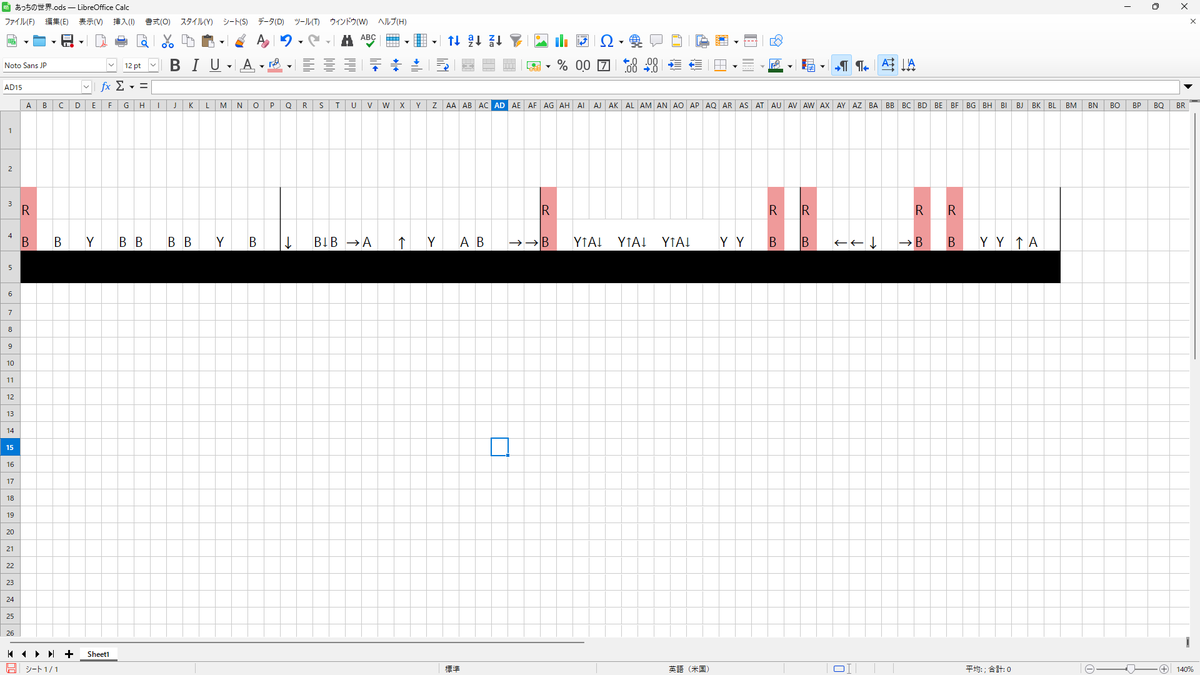Open borders dropdown arrow
Image resolution: width=1200 pixels, height=675 pixels.
(x=733, y=65)
